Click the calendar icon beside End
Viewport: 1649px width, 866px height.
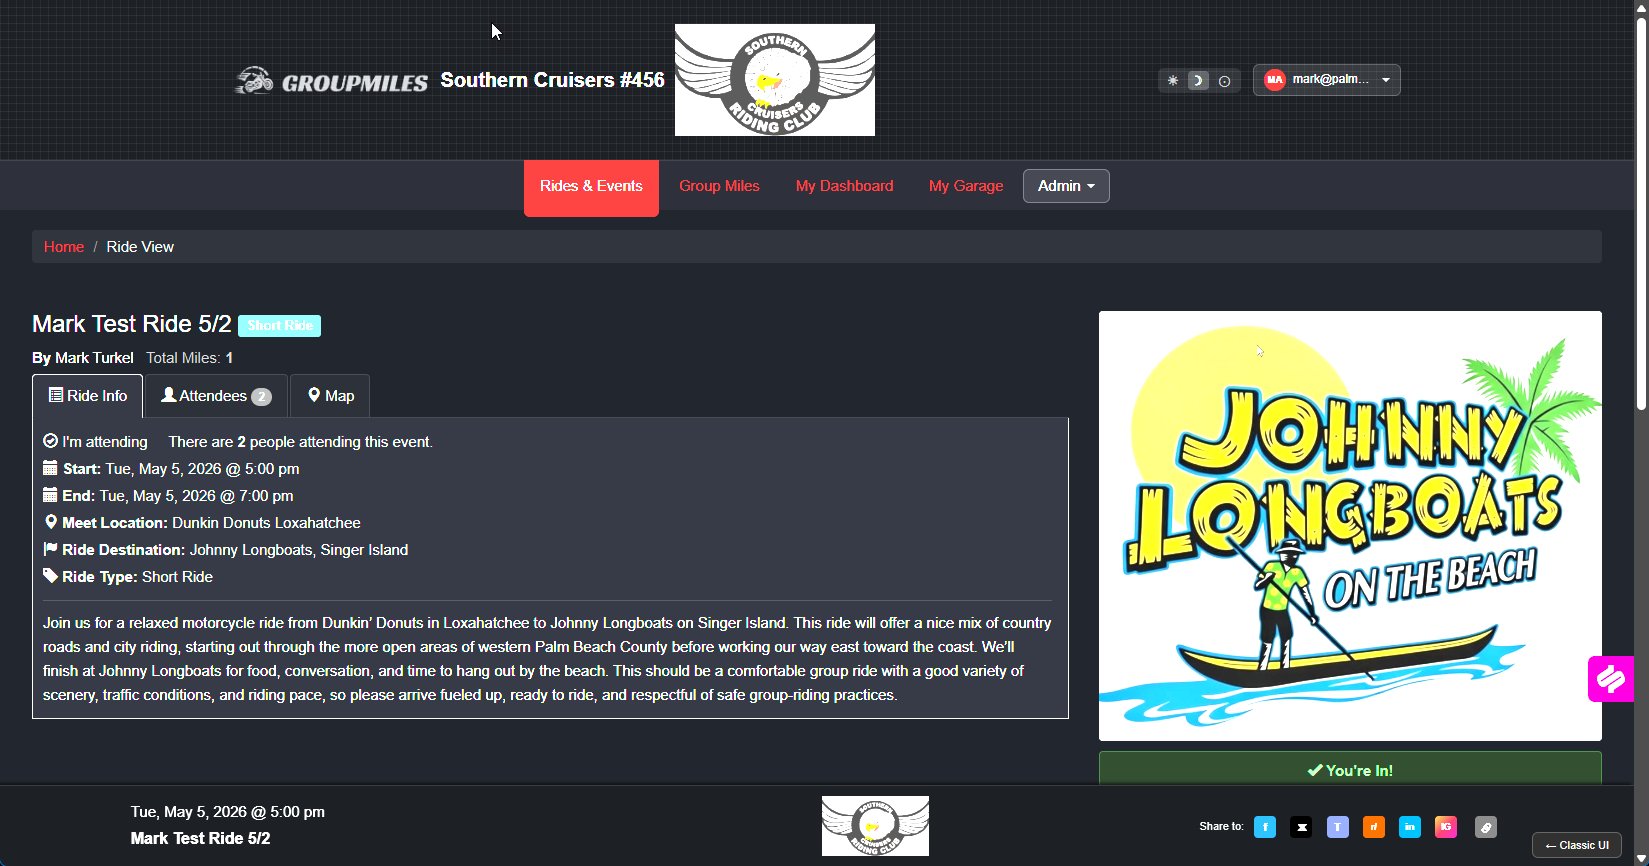[51, 495]
